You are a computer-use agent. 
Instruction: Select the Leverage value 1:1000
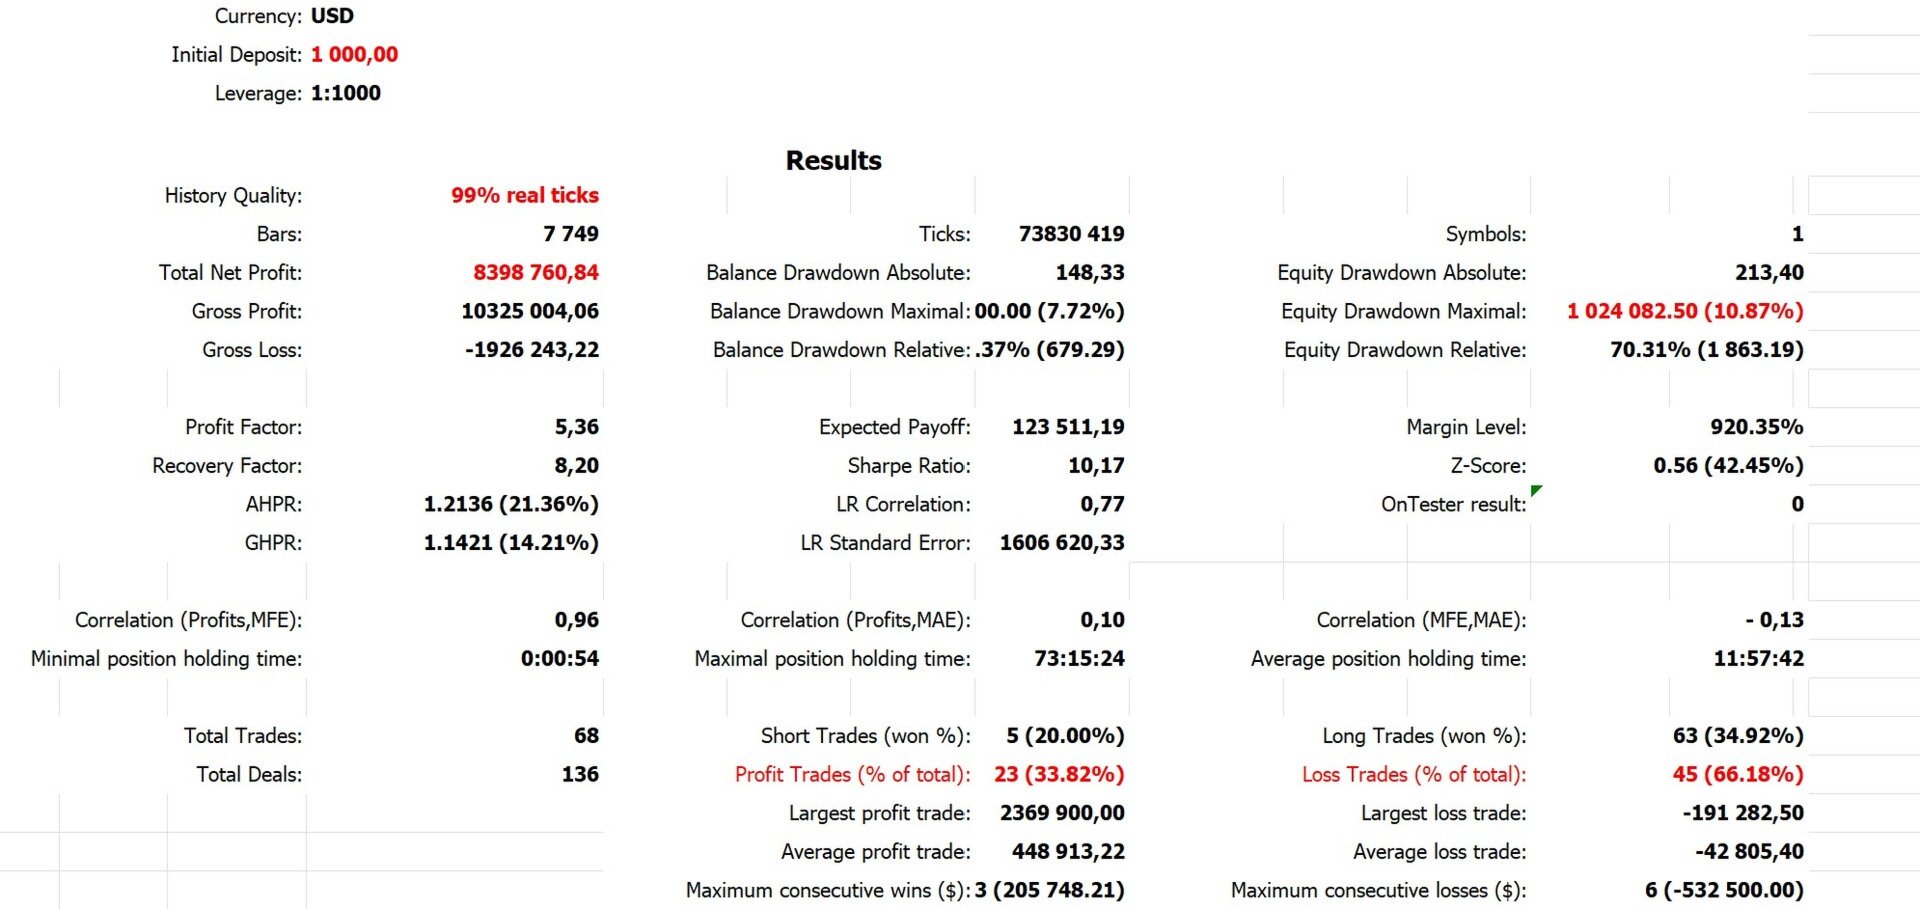point(345,93)
